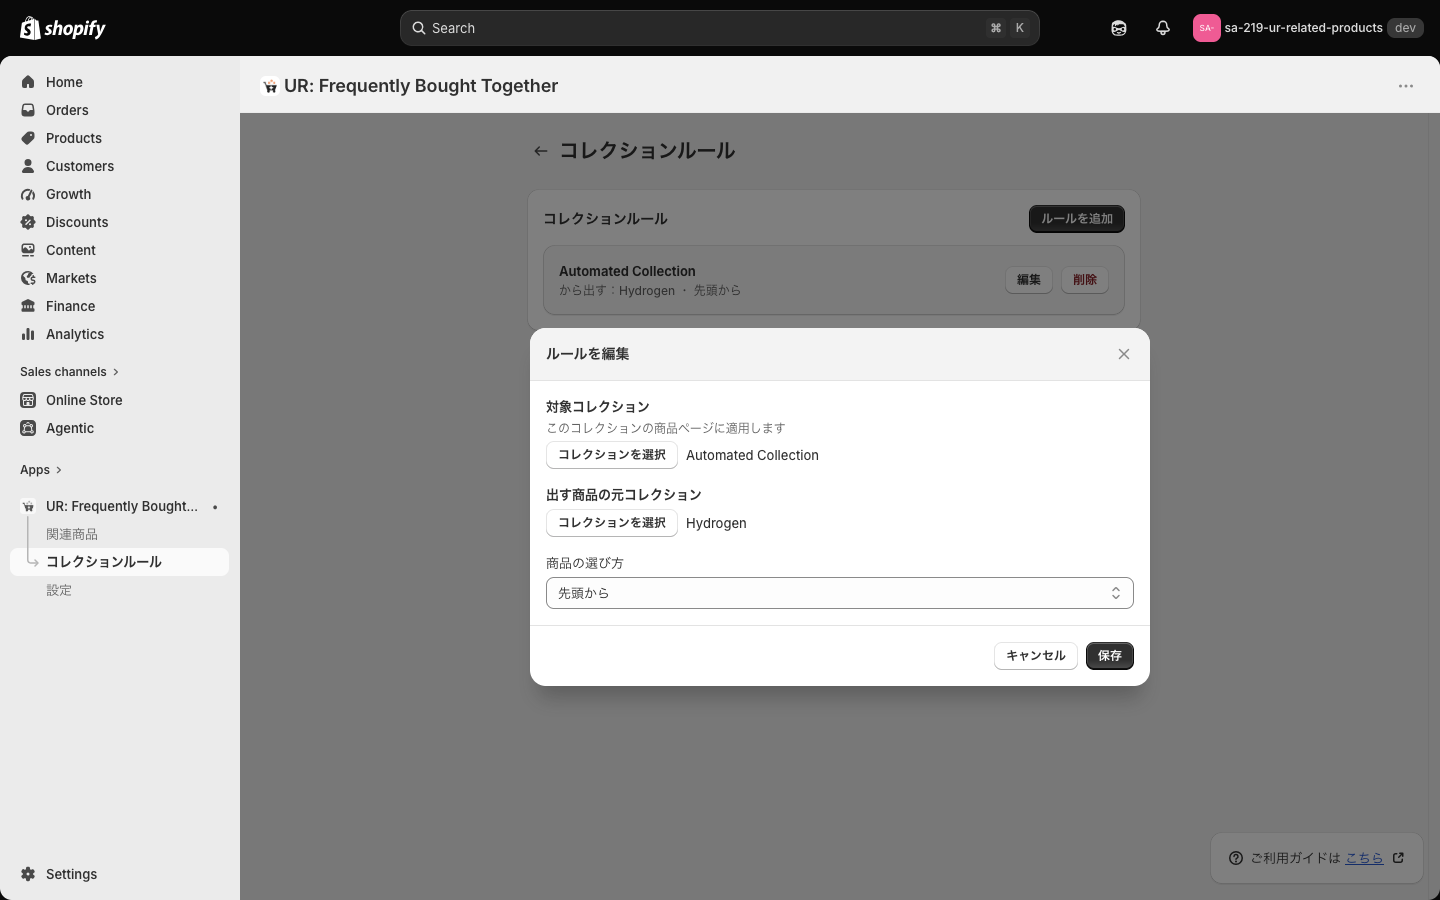Click the Content icon in sidebar

click(x=28, y=250)
